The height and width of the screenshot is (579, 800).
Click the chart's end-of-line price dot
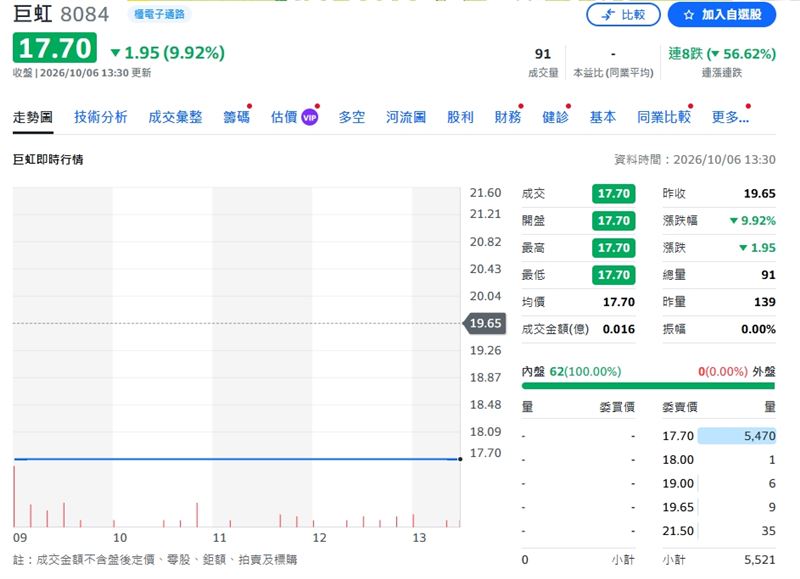point(460,459)
